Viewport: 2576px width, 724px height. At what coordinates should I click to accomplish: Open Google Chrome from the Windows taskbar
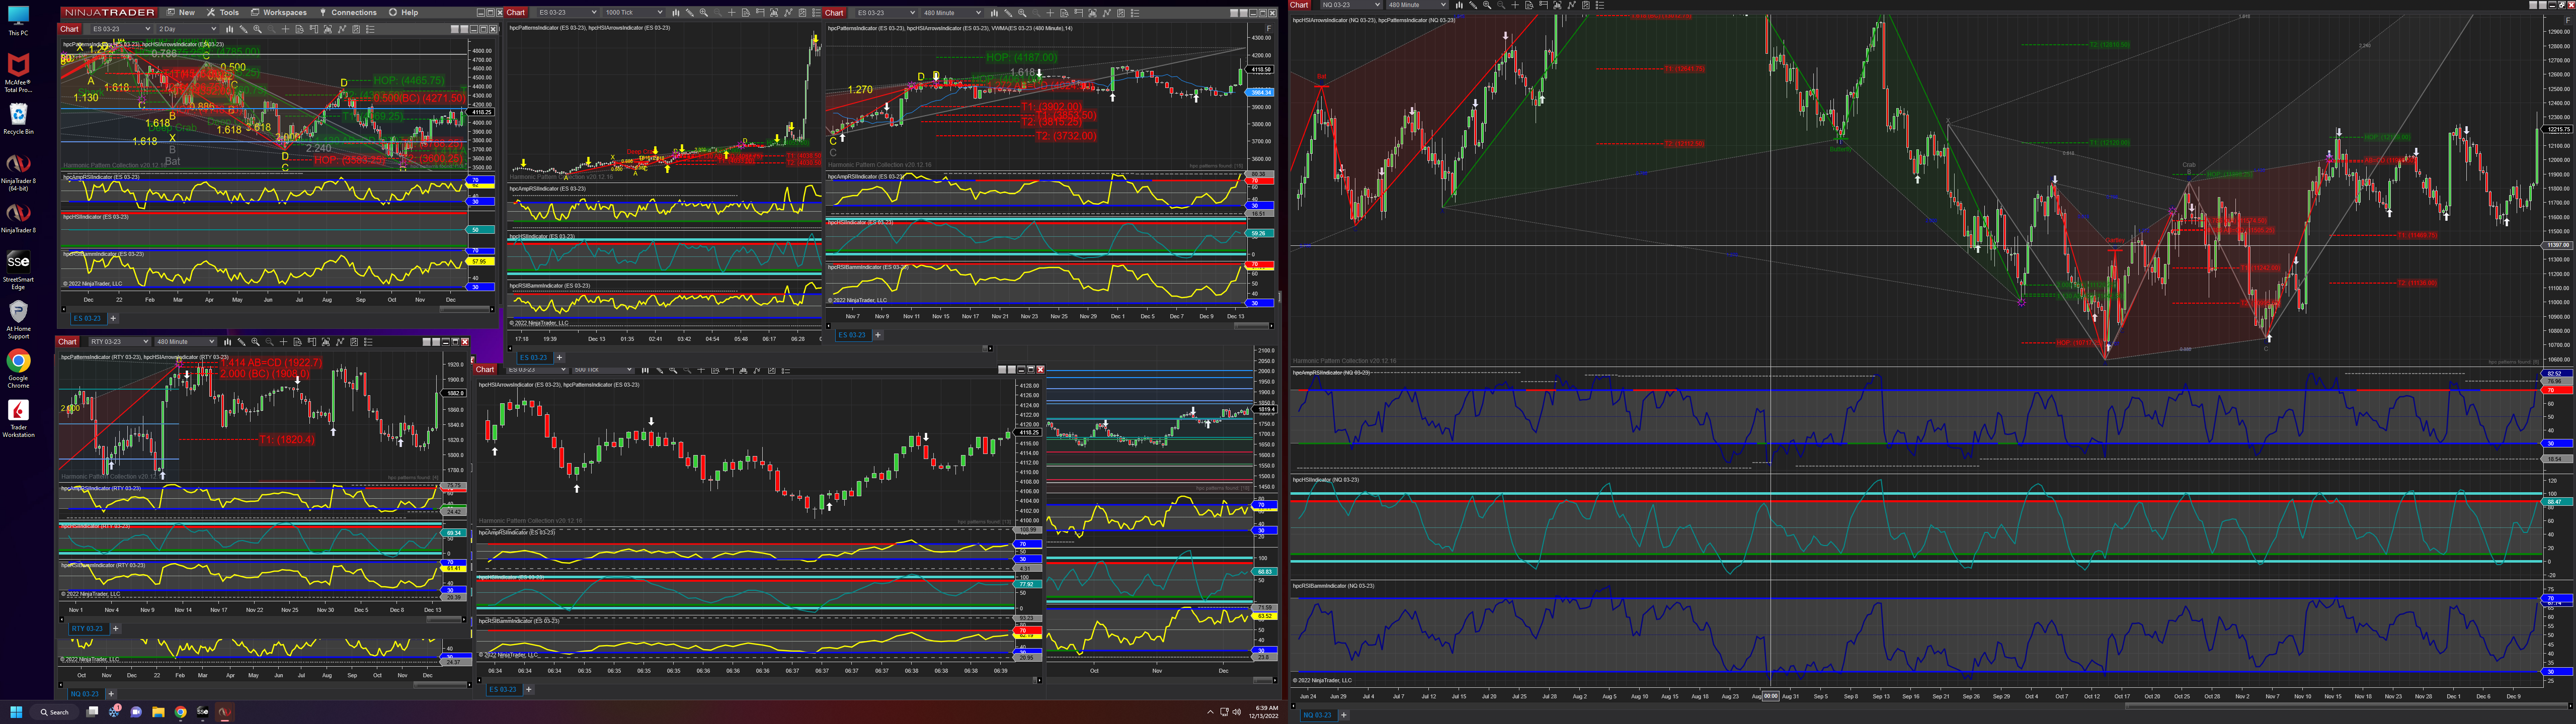tap(181, 712)
